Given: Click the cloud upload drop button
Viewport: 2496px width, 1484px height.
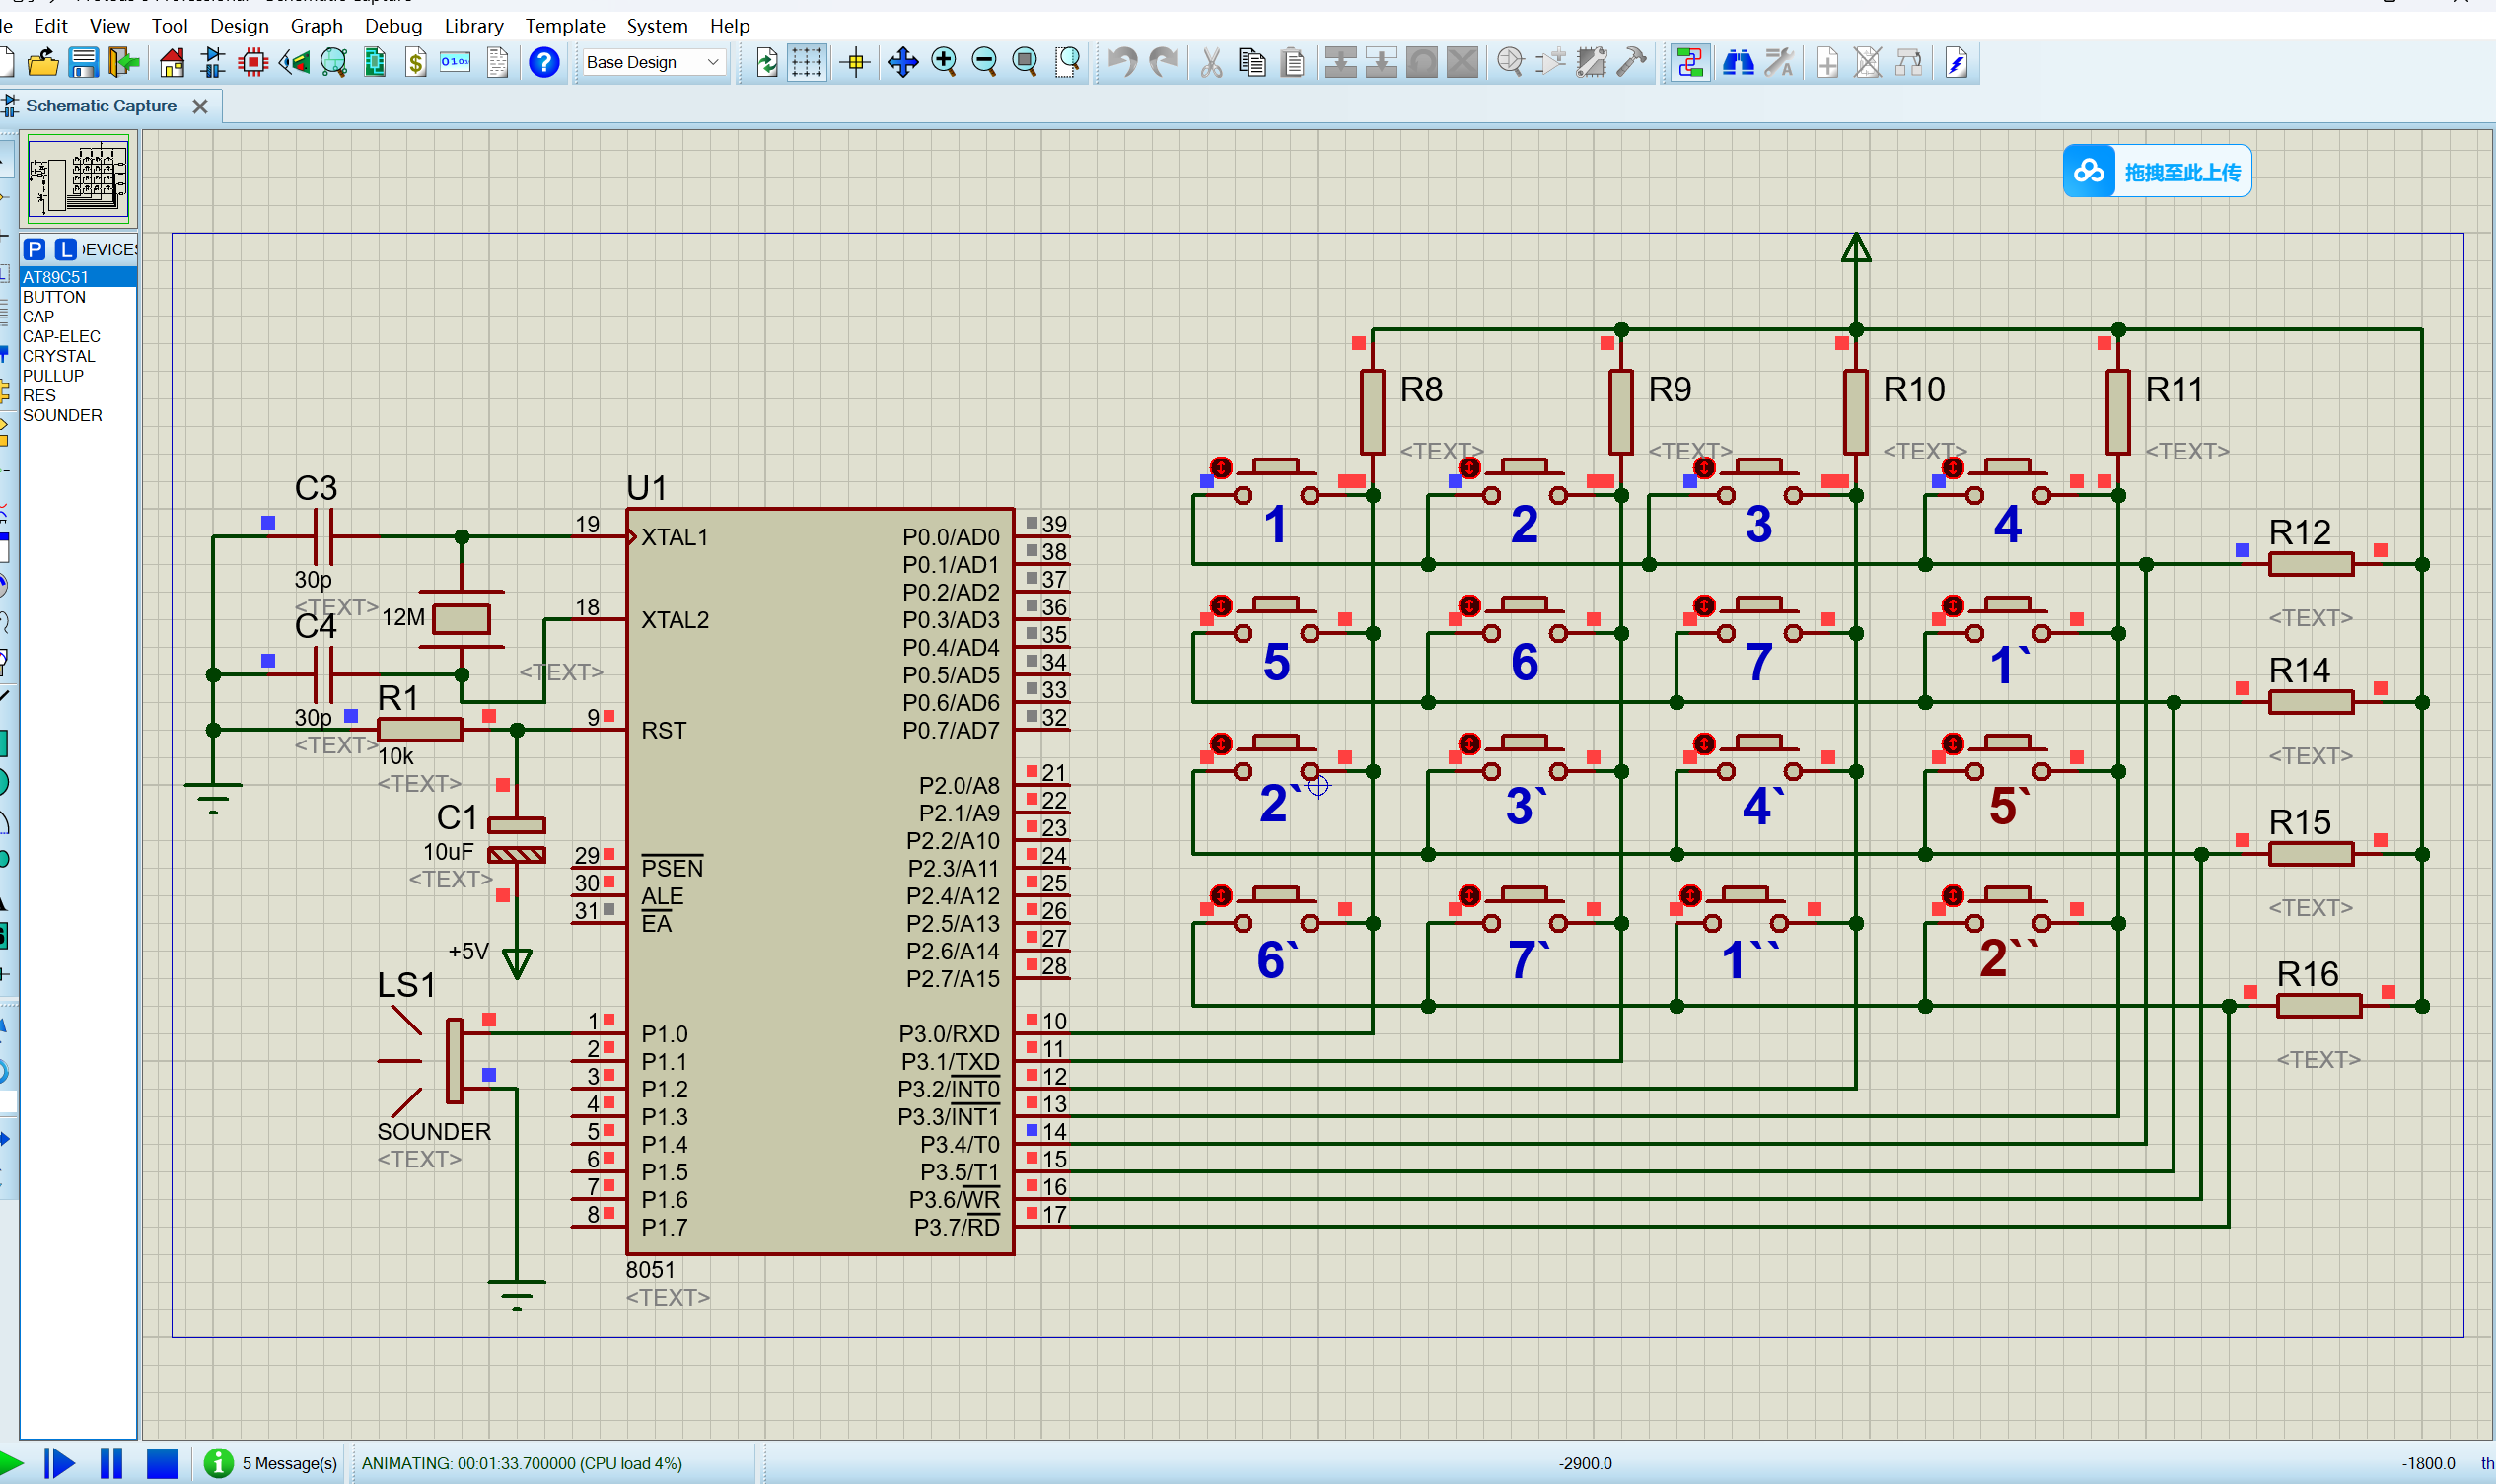Looking at the screenshot, I should click(x=2157, y=171).
